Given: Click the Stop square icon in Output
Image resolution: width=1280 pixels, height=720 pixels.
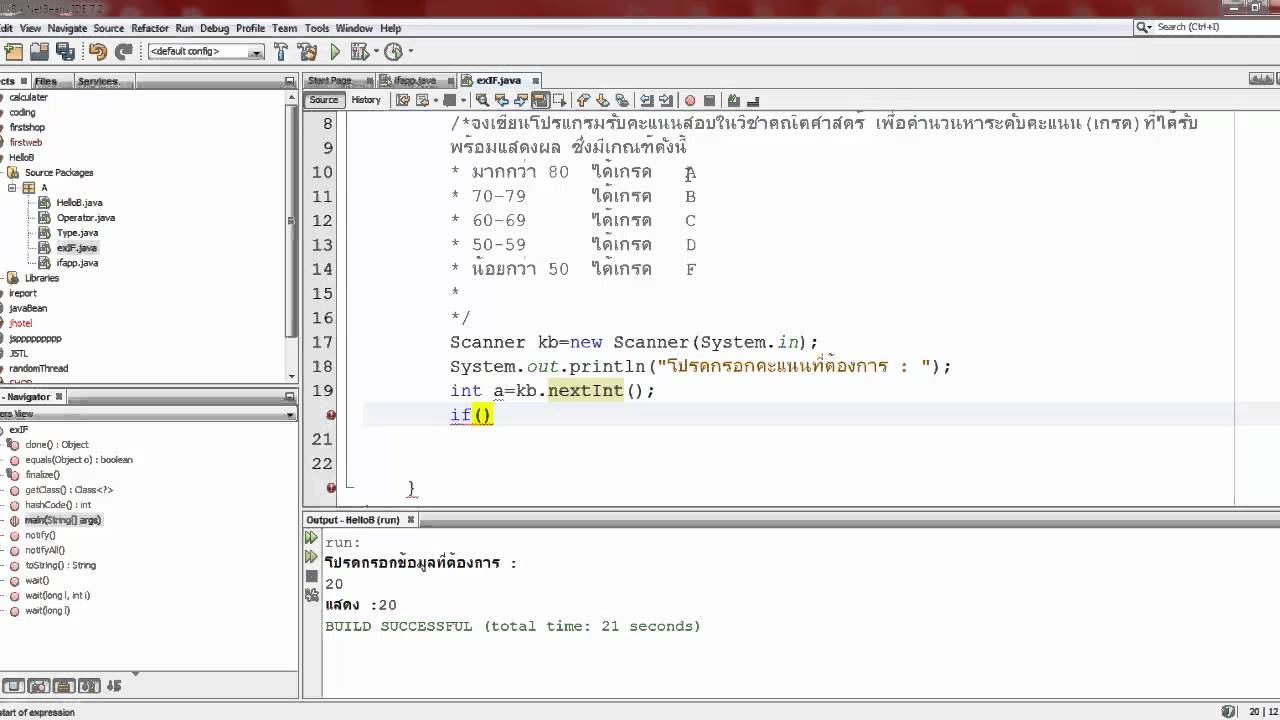Looking at the screenshot, I should click(x=311, y=577).
